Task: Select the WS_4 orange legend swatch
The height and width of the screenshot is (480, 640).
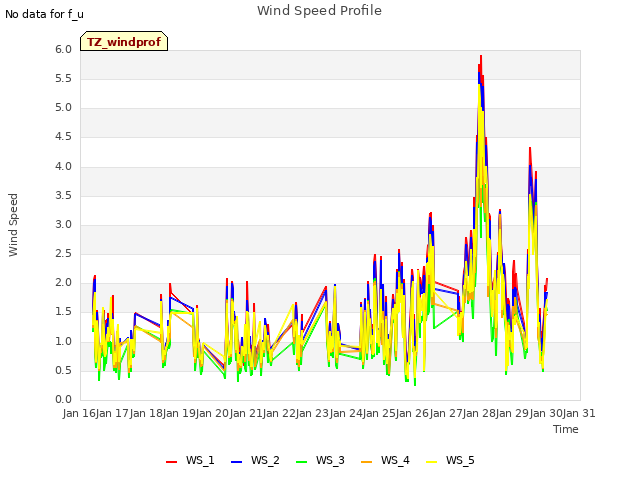Action: click(x=367, y=461)
